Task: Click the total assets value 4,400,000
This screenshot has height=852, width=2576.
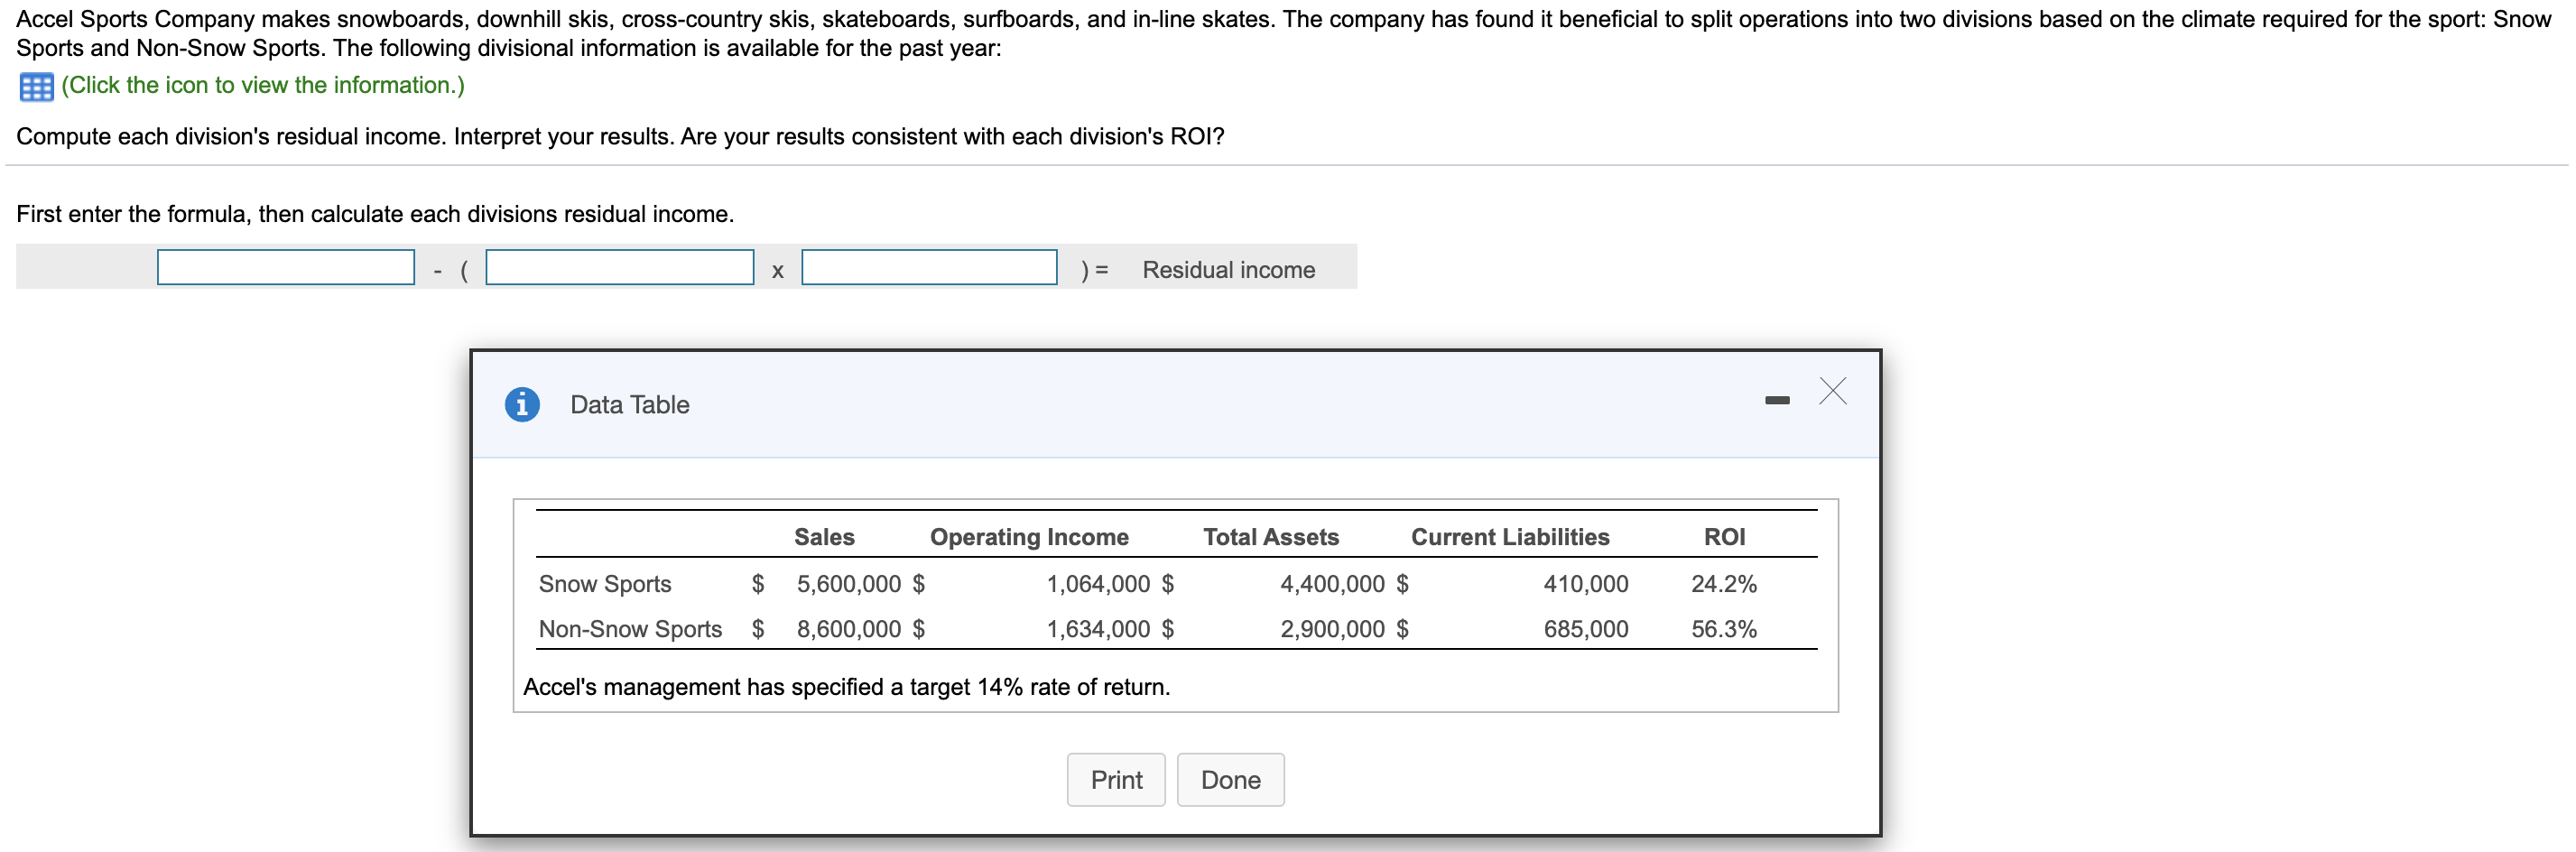Action: tap(1332, 584)
